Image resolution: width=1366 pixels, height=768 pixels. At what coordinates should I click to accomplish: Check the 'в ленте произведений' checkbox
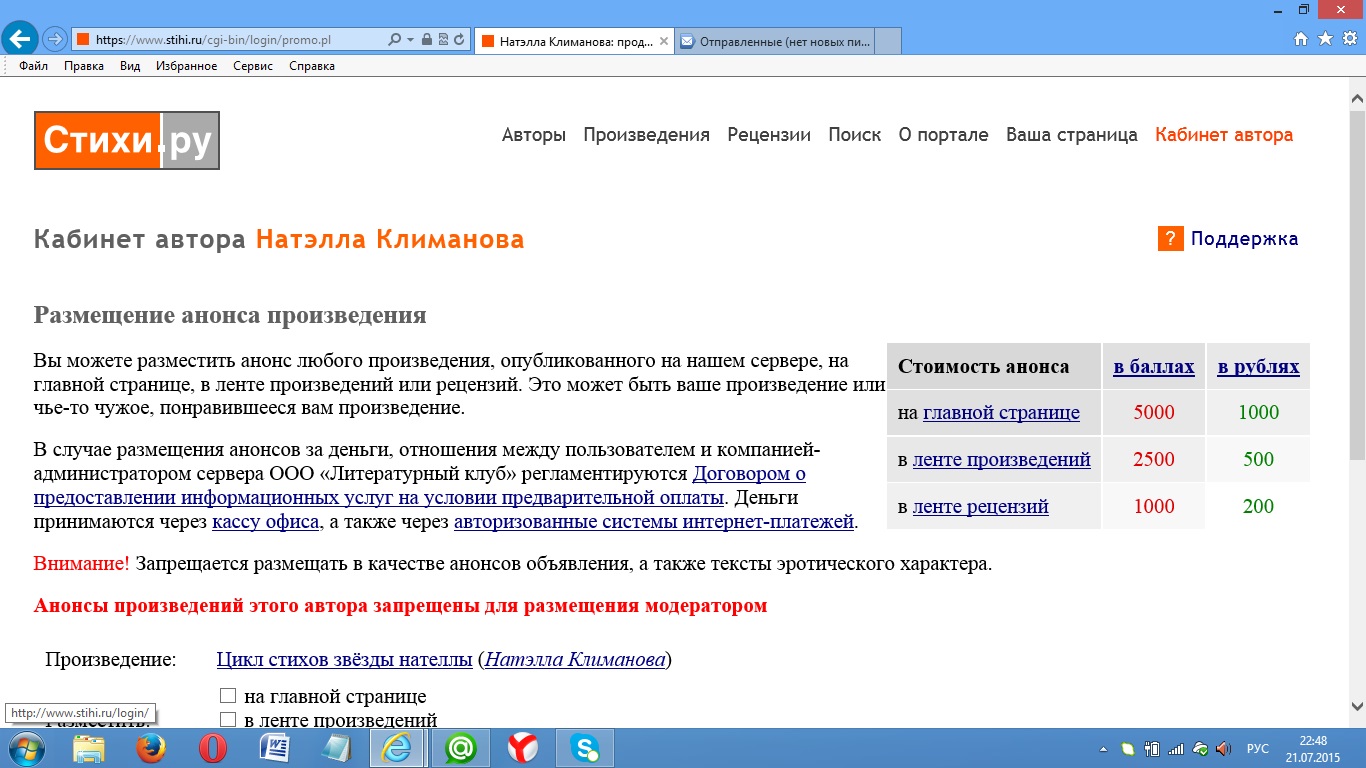click(x=228, y=719)
